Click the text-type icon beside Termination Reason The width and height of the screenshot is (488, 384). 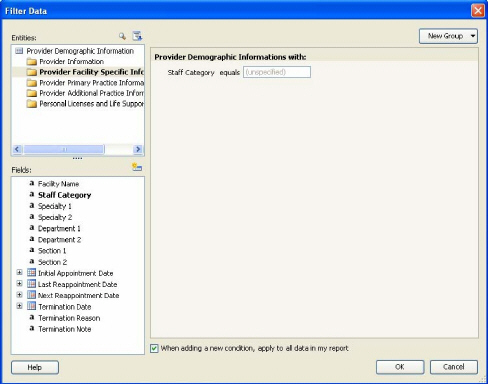tap(32, 317)
